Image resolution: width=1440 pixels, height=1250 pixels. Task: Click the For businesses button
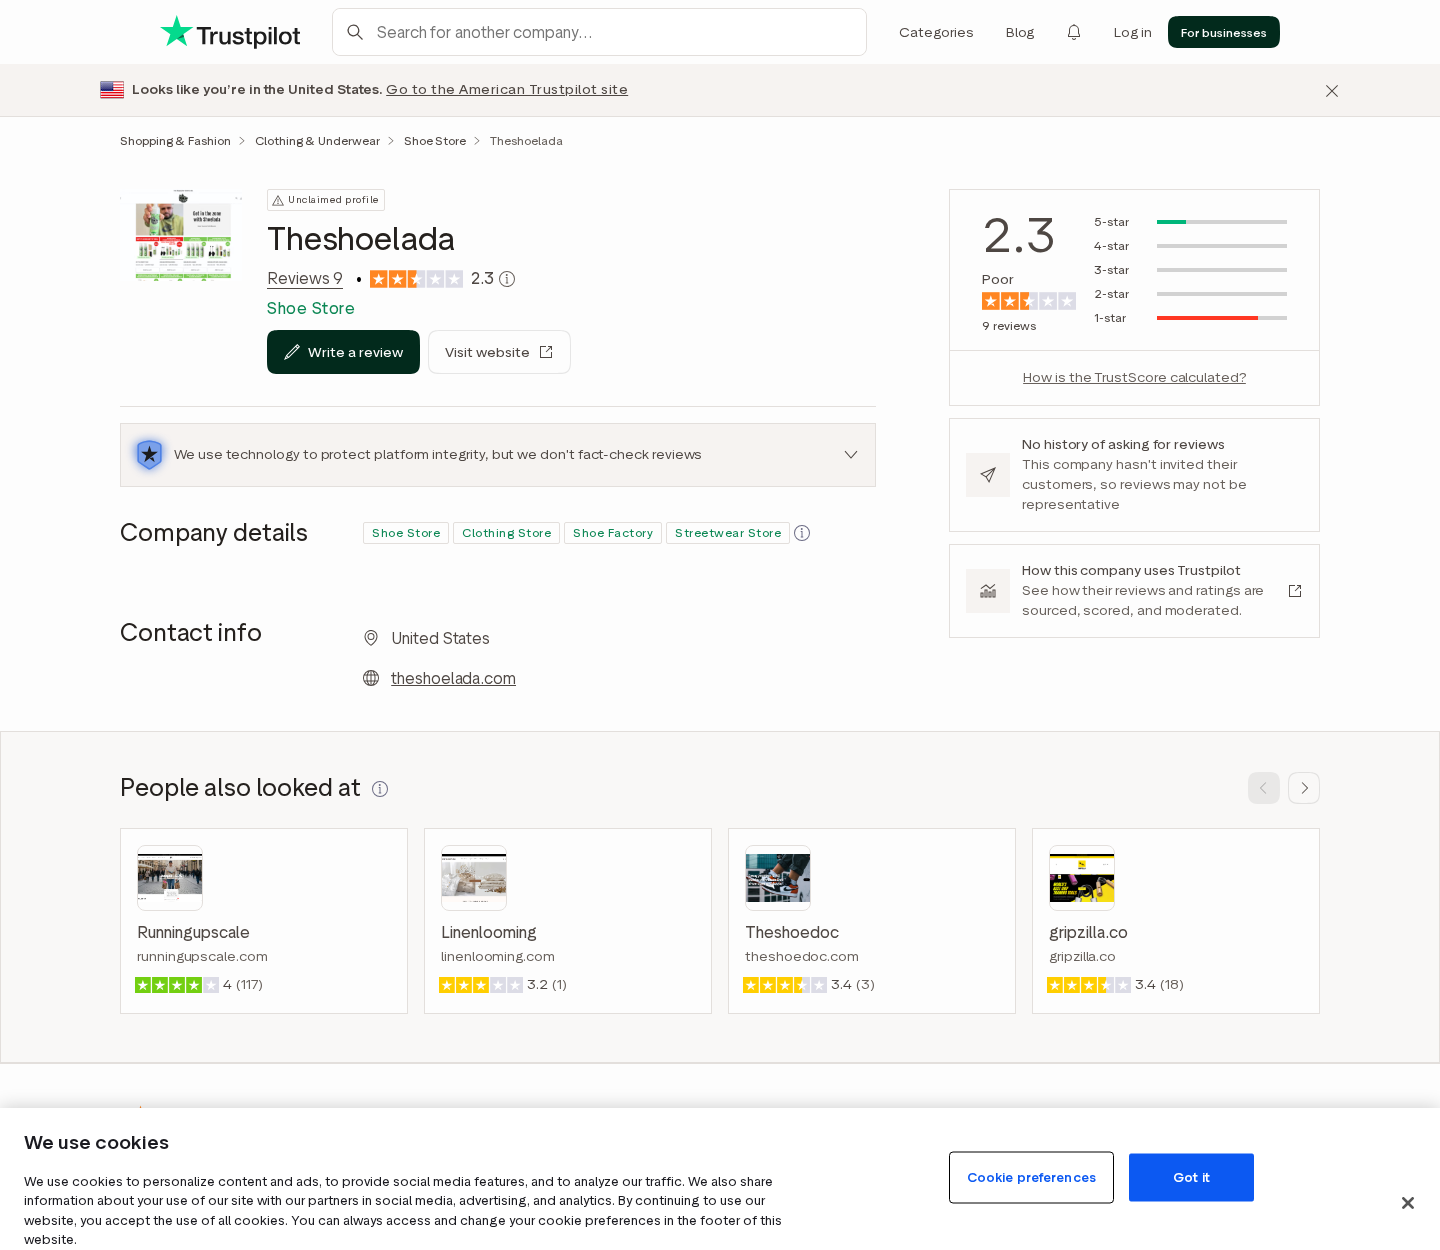pyautogui.click(x=1224, y=32)
